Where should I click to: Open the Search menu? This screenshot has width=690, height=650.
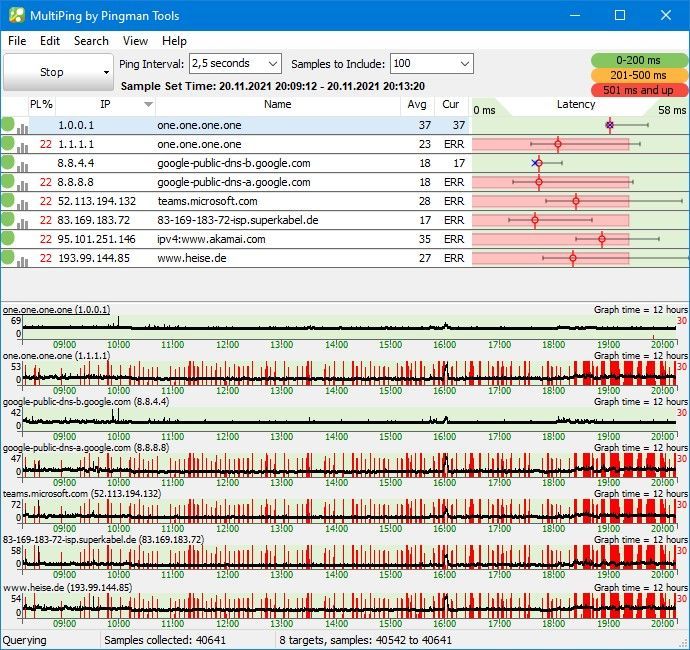(91, 41)
